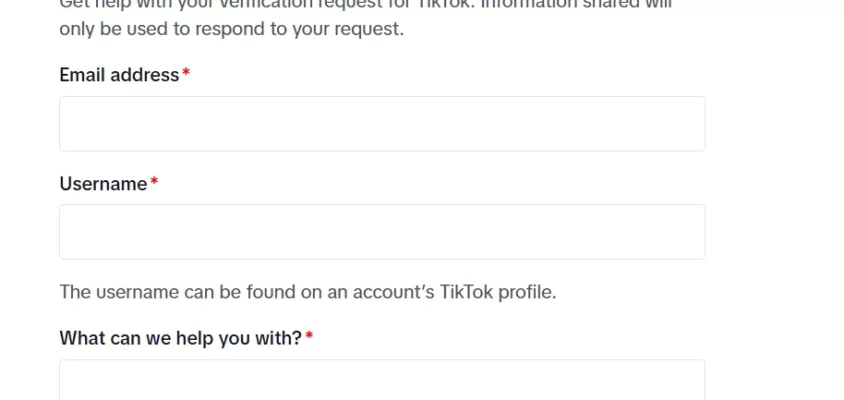Click "only be used to respond to your request" text

click(x=231, y=29)
